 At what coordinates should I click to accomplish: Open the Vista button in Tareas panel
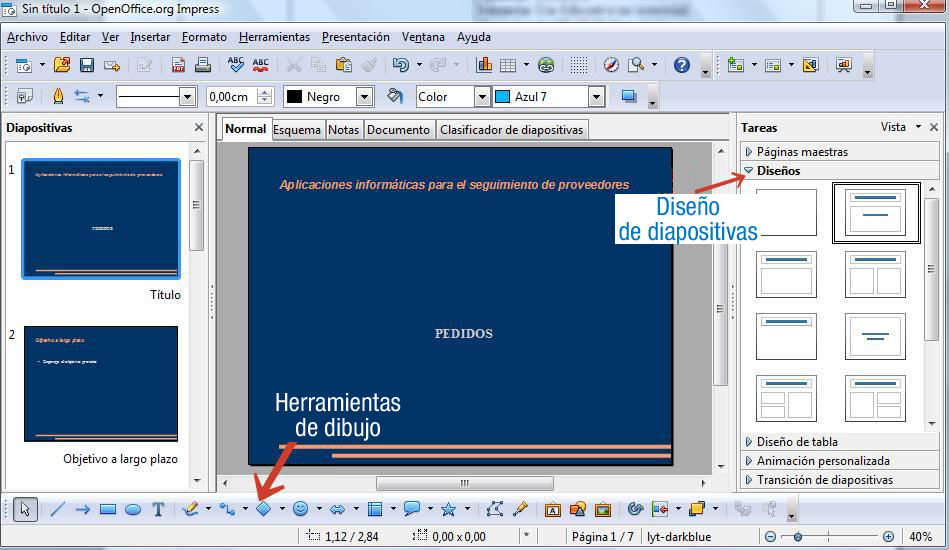pyautogui.click(x=900, y=127)
